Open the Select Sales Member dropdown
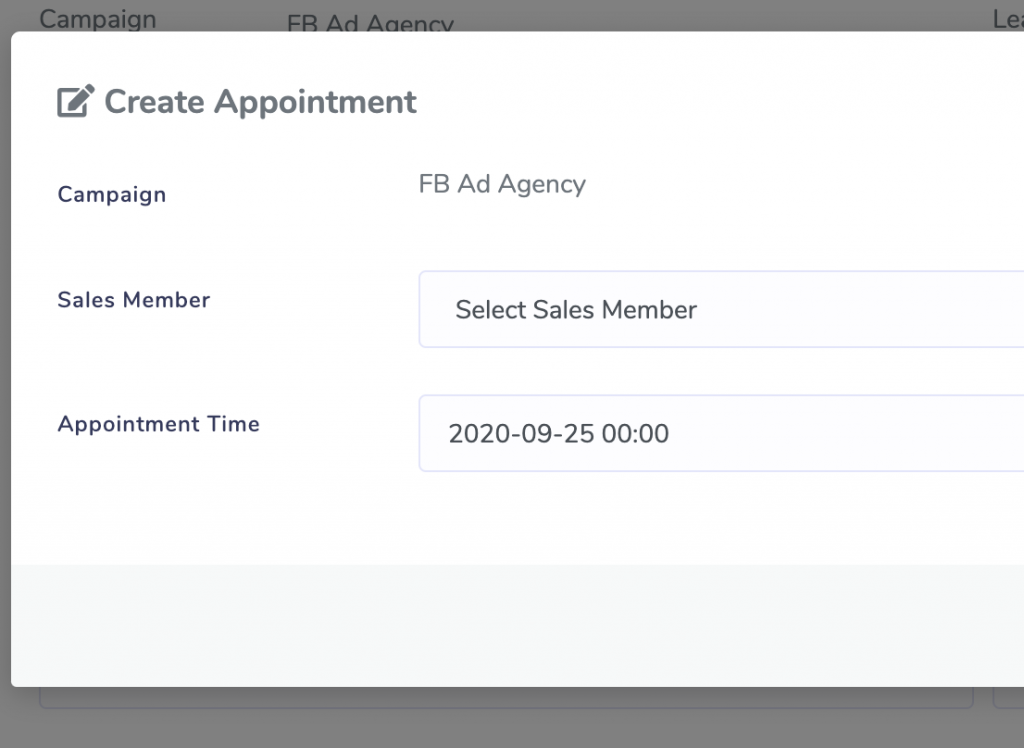1024x748 pixels. tap(720, 310)
